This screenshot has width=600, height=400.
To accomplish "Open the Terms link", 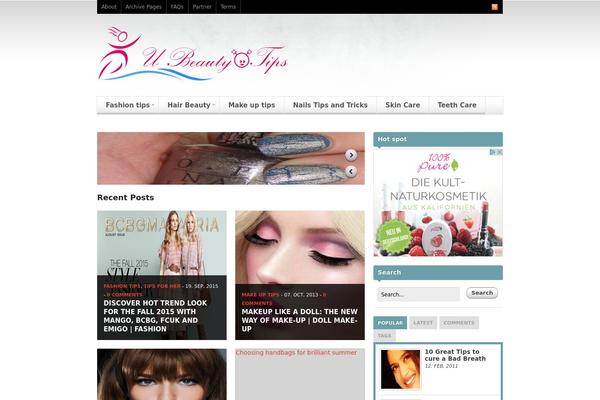I will (x=228, y=7).
